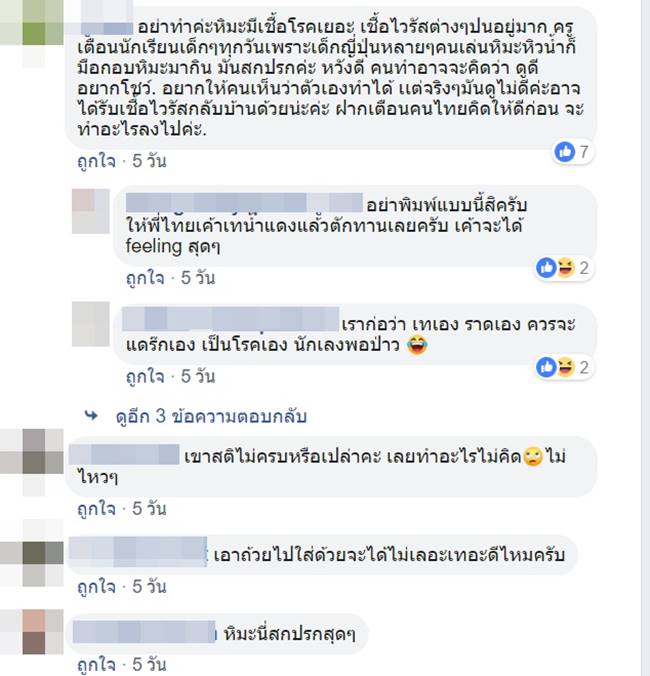The image size is (650, 676).
Task: Click ถูกใจ under เอาถ้วยไปใส่ comment
Action: pyautogui.click(x=97, y=587)
